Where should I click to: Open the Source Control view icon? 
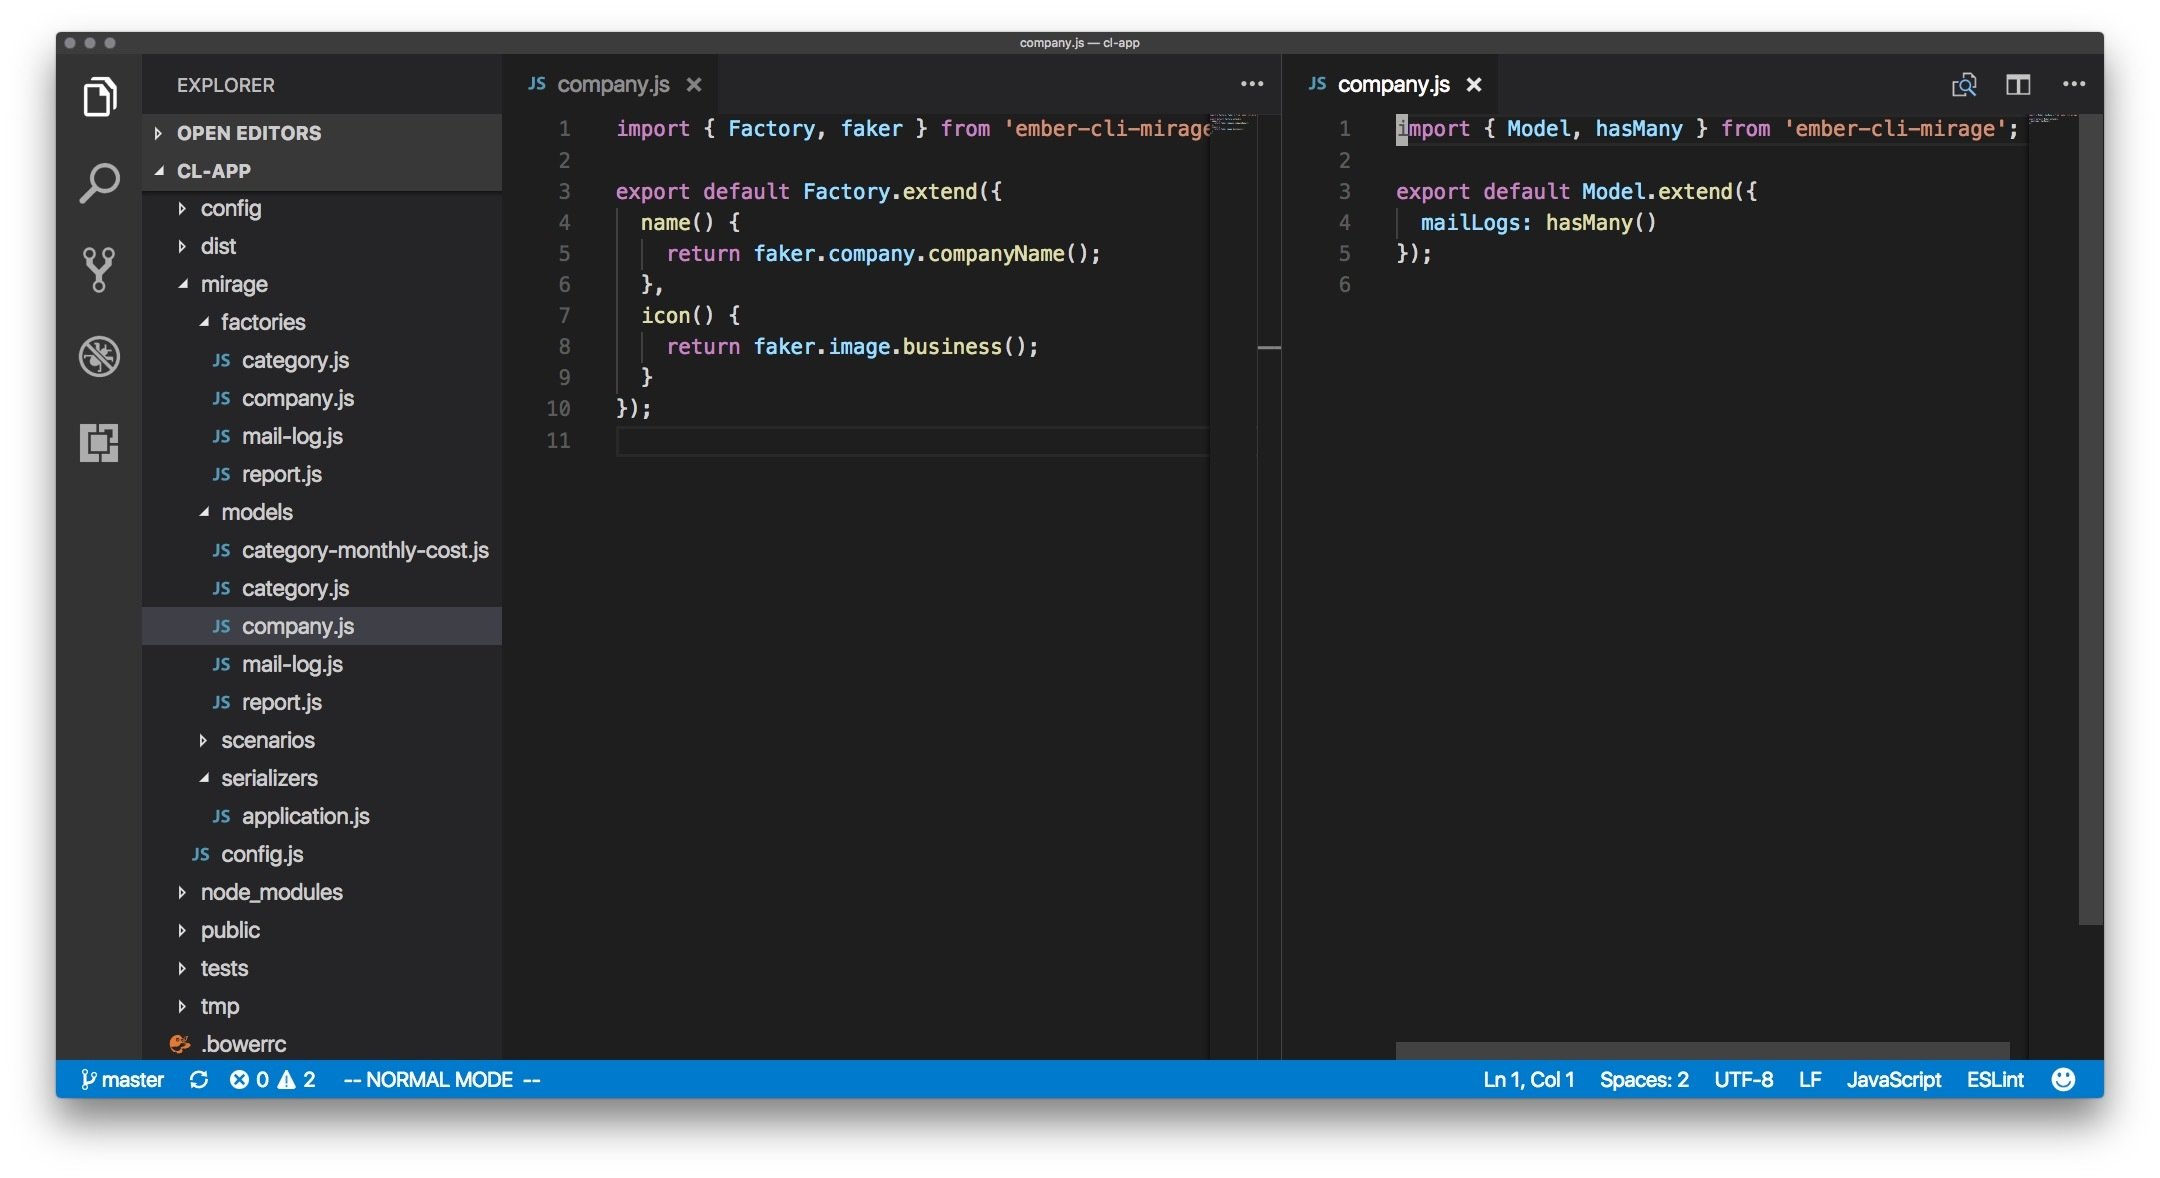99,269
